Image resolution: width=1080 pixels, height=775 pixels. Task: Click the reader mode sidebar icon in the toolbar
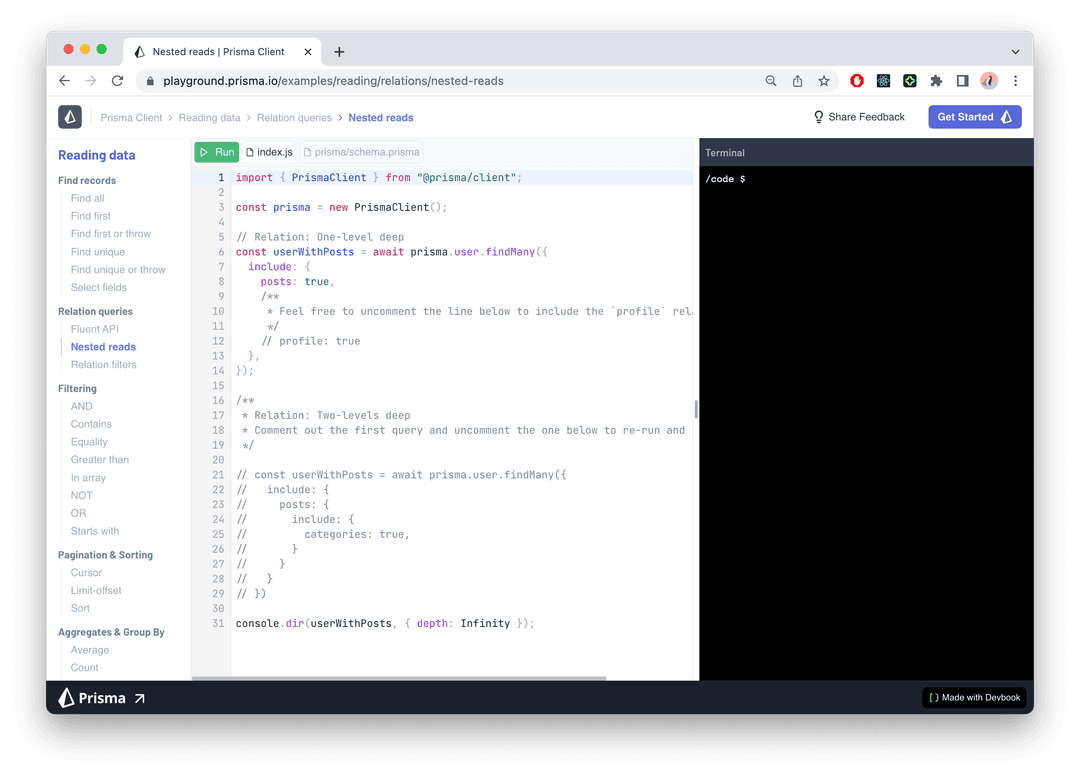coord(962,81)
